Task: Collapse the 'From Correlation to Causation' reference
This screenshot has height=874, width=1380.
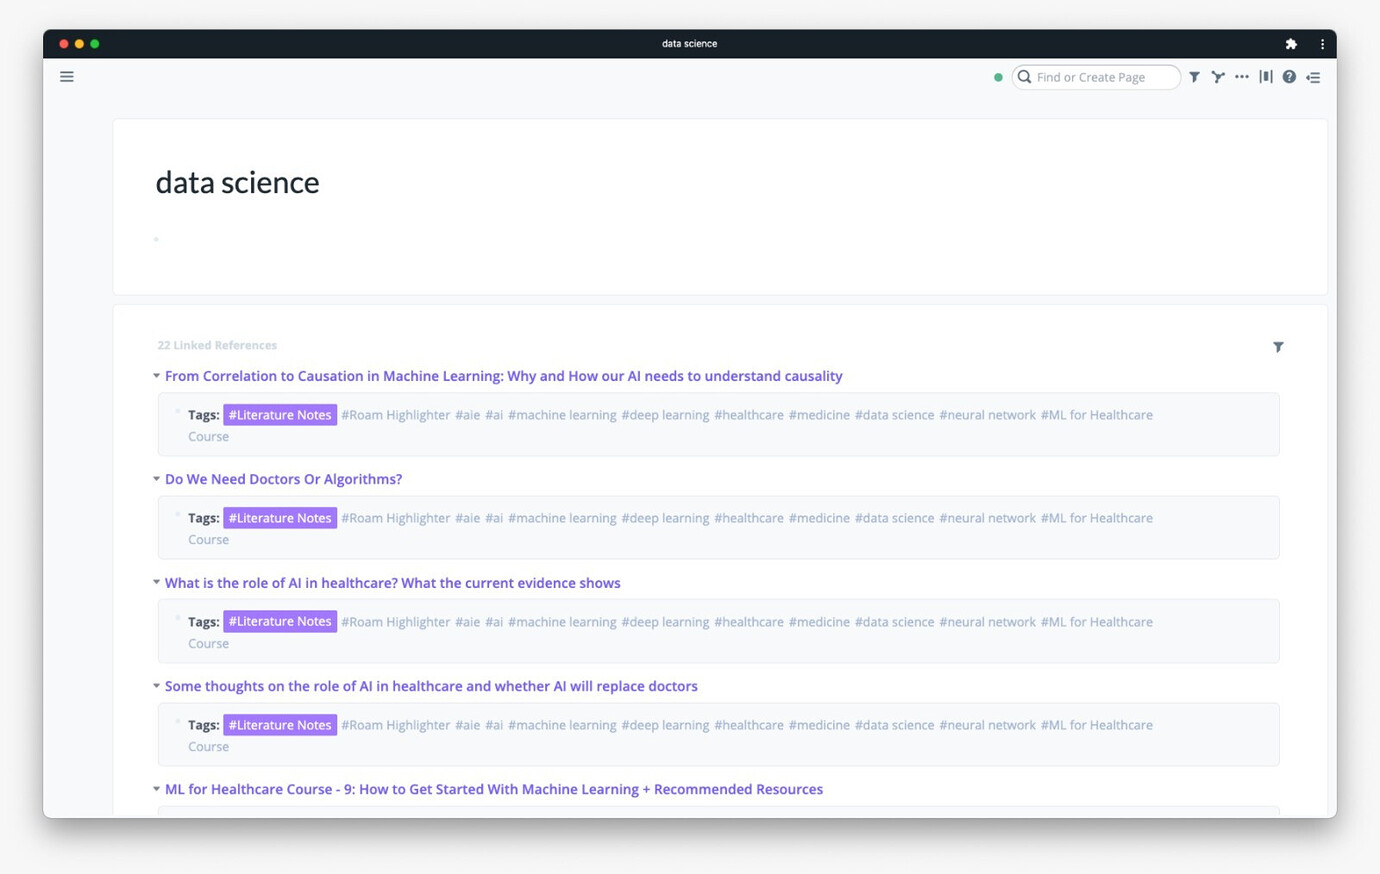Action: [x=156, y=375]
